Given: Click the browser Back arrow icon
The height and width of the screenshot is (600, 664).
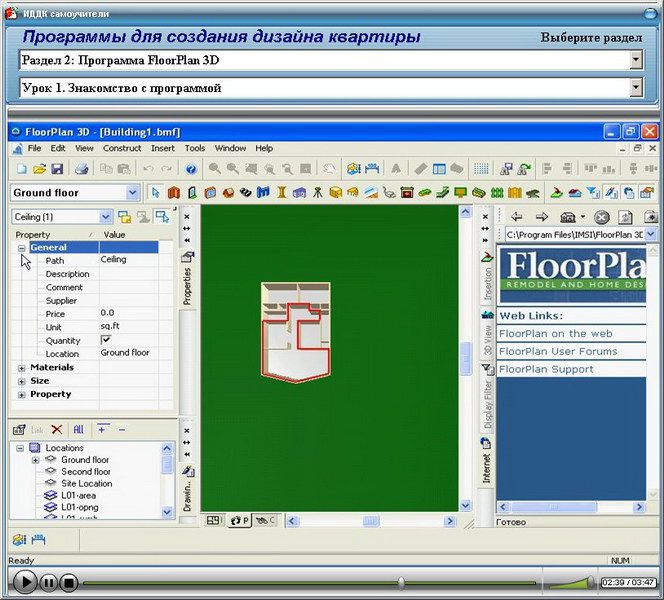Looking at the screenshot, I should click(516, 217).
